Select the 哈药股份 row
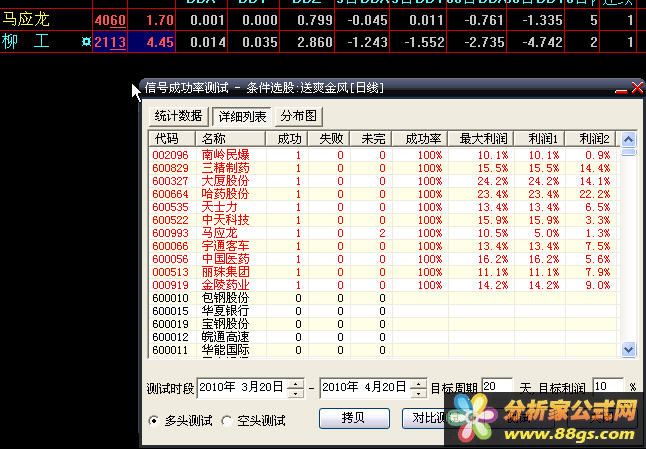Screen dimensions: 646x449 pos(383,194)
